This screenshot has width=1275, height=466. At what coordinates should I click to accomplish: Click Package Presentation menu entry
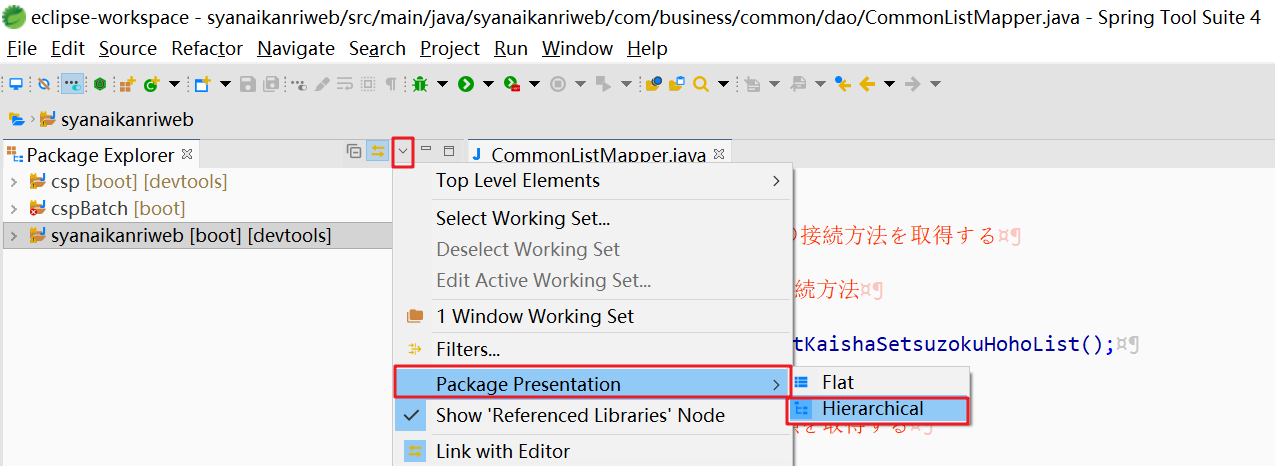point(594,384)
